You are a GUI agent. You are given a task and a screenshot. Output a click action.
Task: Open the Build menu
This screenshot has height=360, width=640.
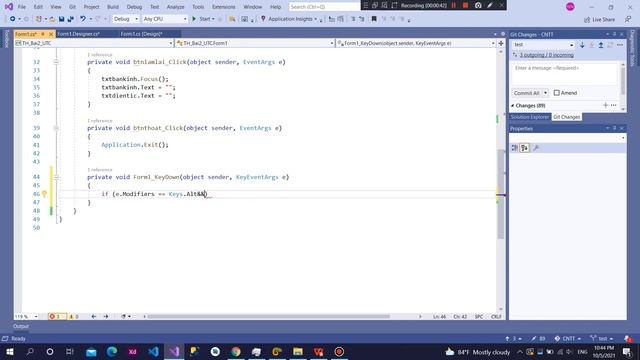tap(113, 7)
